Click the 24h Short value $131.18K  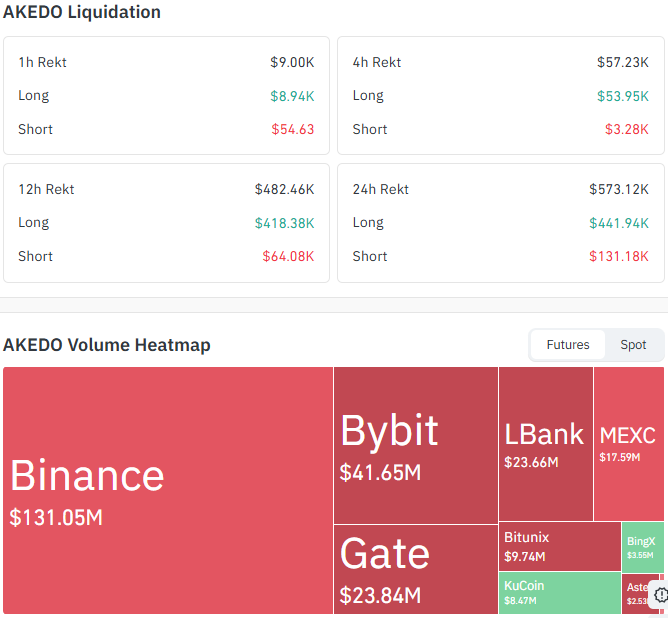click(619, 256)
